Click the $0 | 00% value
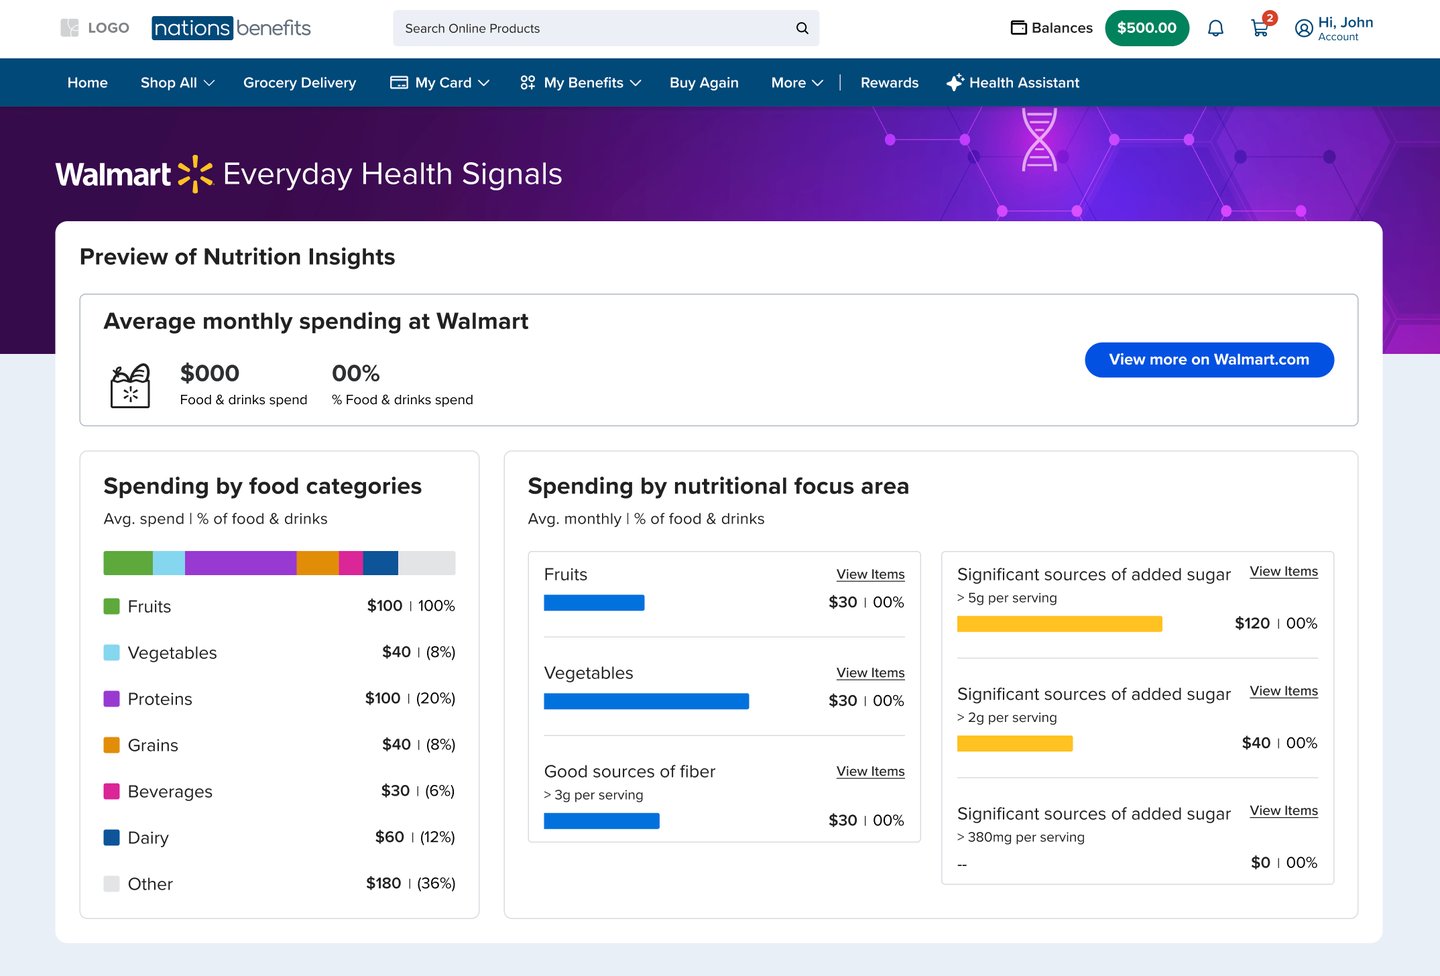 [x=1284, y=863]
